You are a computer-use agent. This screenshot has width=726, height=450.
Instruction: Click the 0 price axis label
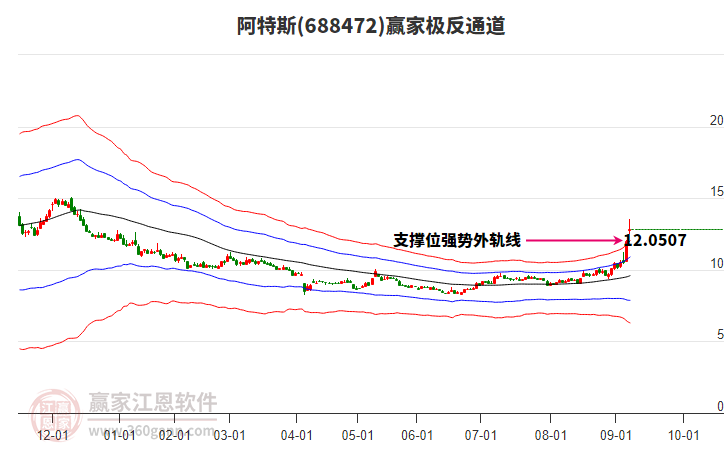(720, 406)
